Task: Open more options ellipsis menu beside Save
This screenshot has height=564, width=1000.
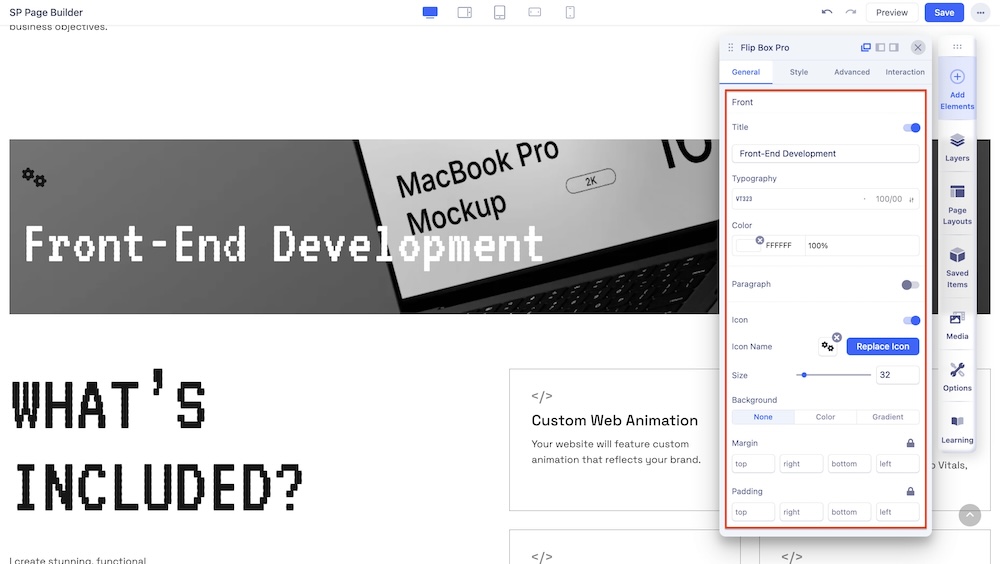Action: tap(980, 12)
